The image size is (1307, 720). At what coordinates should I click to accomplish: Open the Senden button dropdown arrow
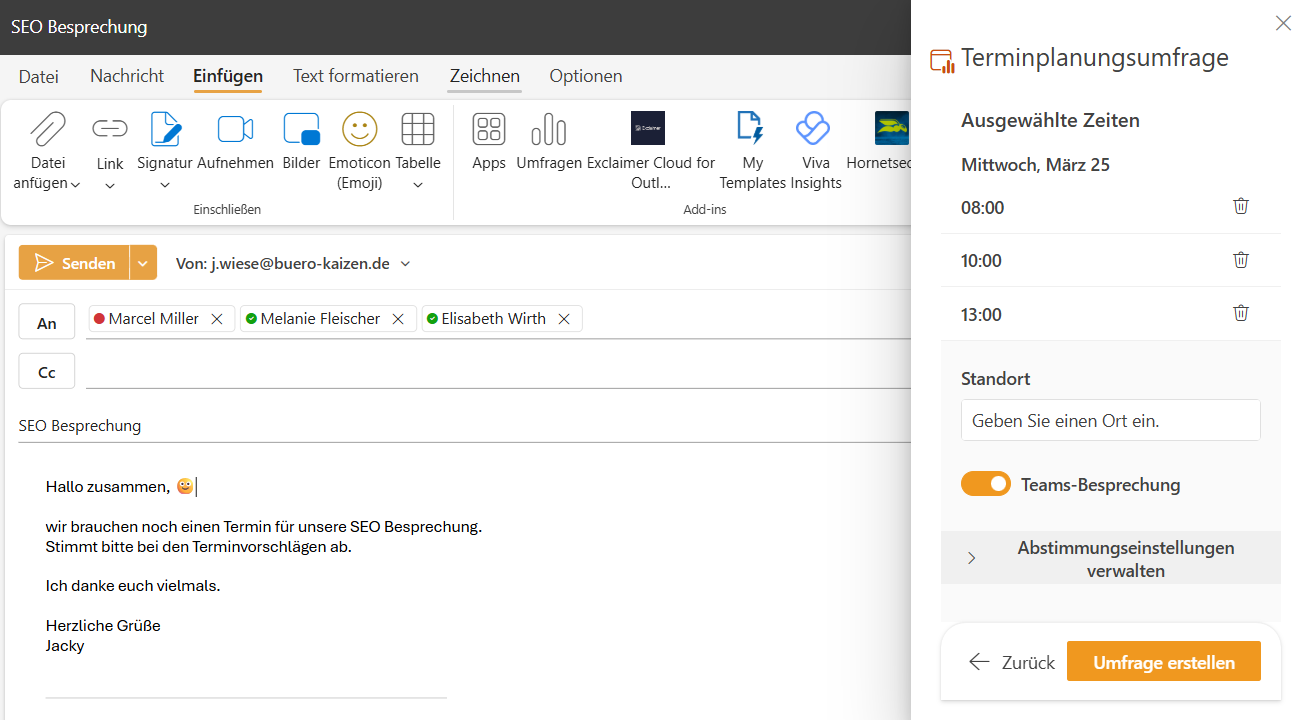[x=144, y=263]
